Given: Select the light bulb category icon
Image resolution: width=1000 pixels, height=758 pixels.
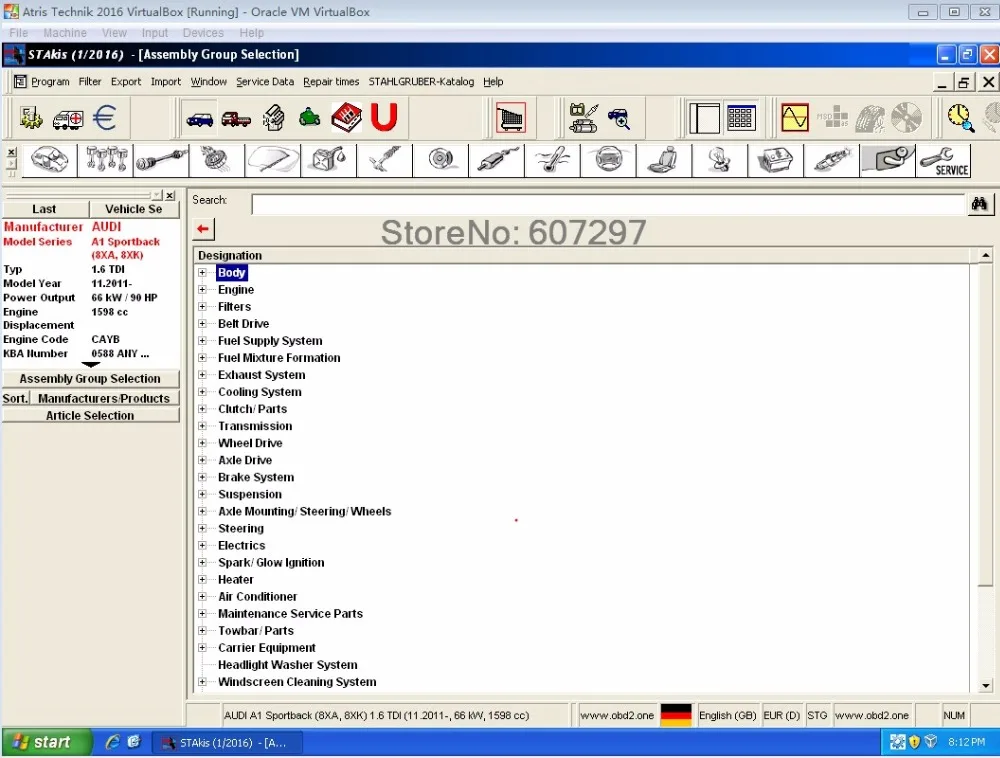Looking at the screenshot, I should pos(720,160).
